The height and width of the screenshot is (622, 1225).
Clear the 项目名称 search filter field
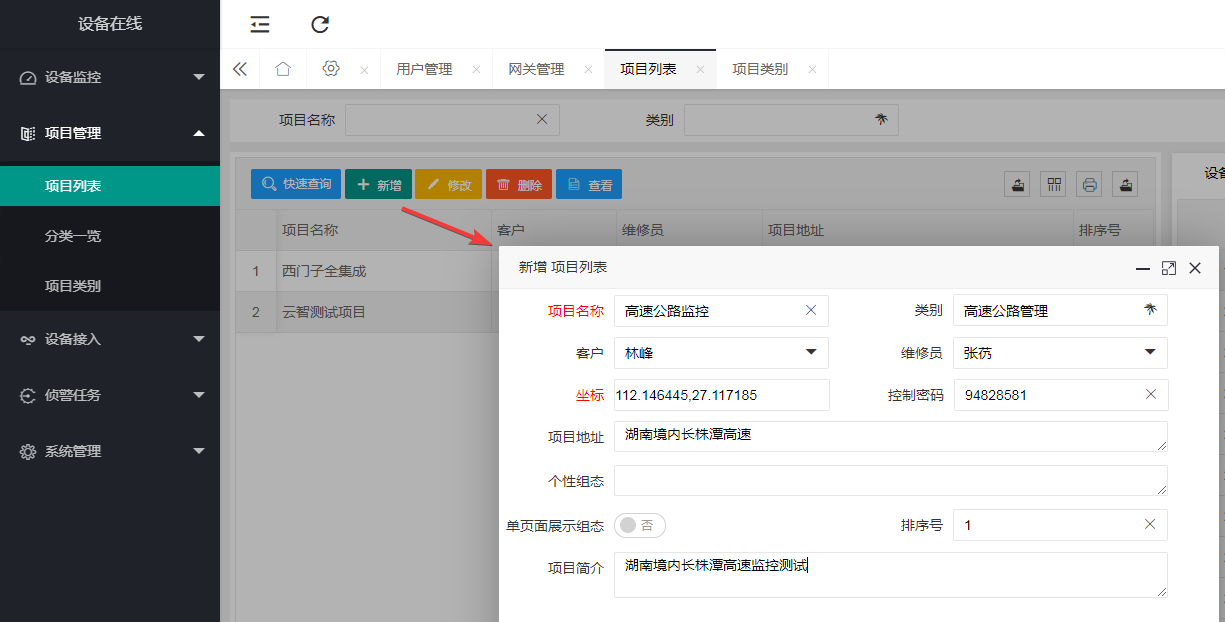pos(542,119)
